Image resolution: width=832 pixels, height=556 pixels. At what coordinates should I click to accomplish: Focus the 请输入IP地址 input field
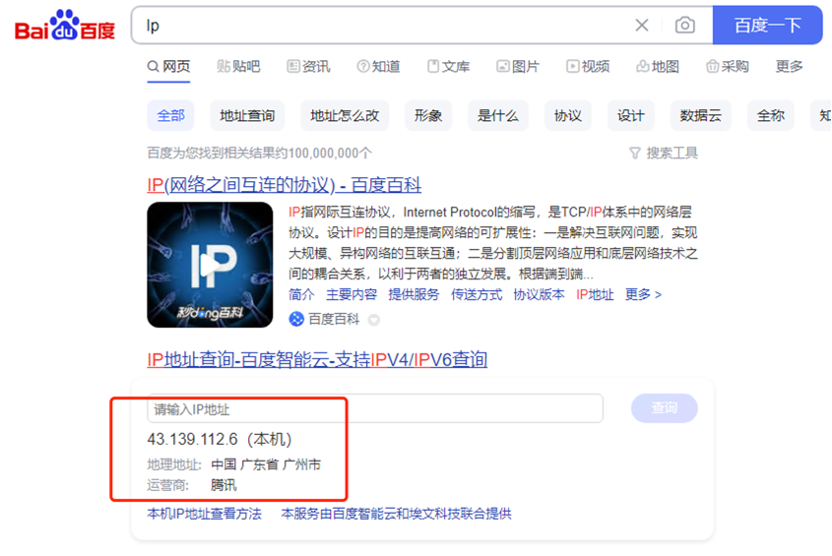[x=375, y=409]
